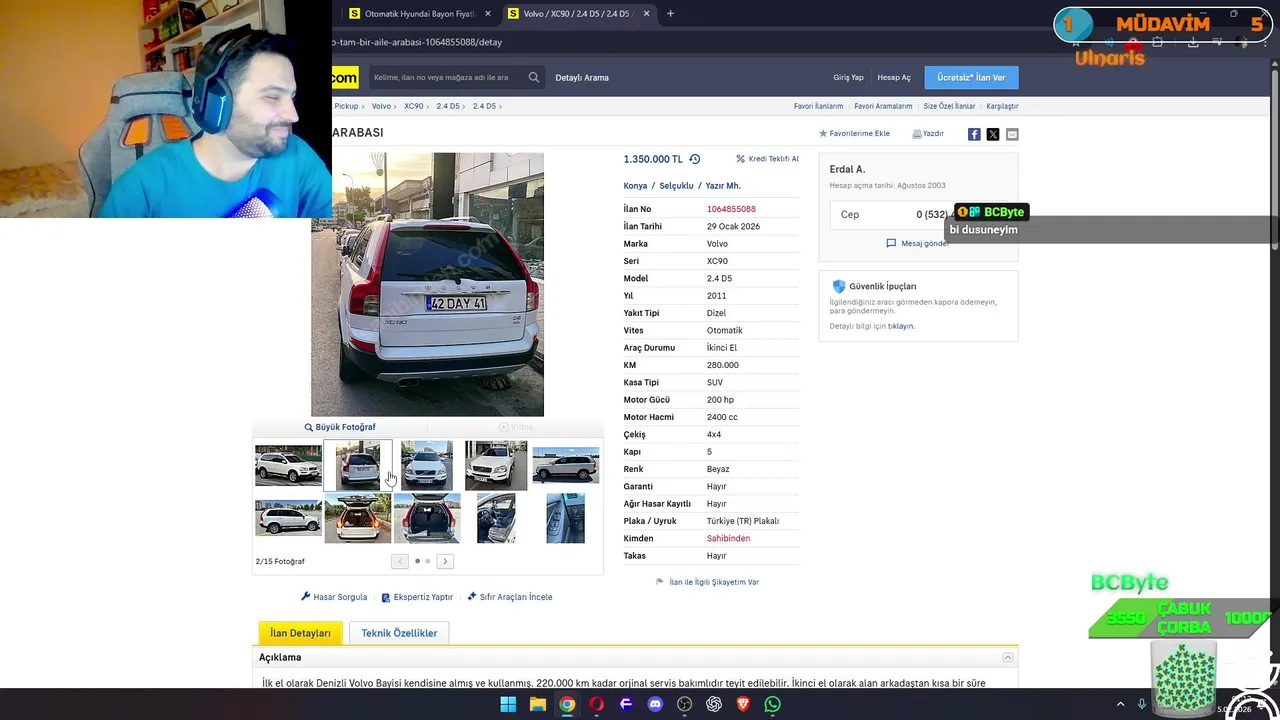Click Kredi Teklifi Al link
Image resolution: width=1280 pixels, height=720 pixels.
(x=768, y=159)
